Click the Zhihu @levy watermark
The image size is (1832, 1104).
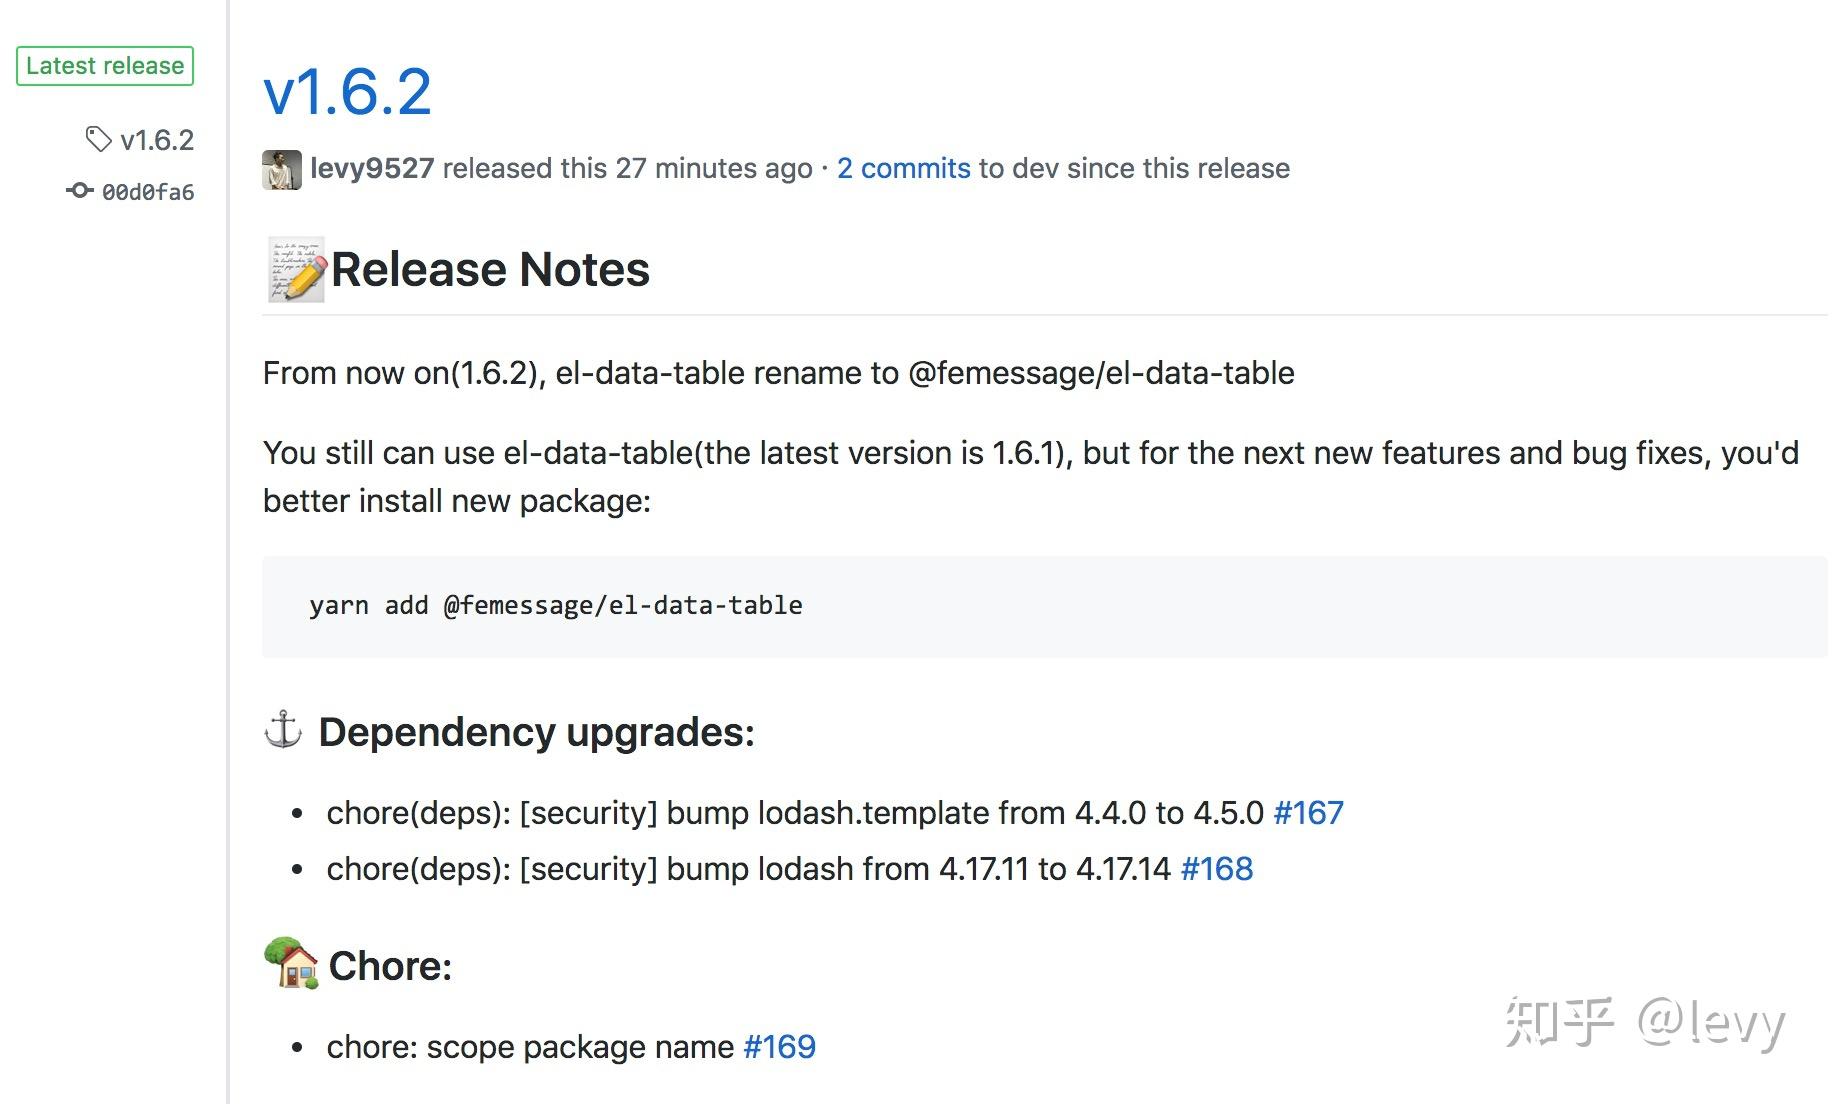[x=1645, y=1022]
